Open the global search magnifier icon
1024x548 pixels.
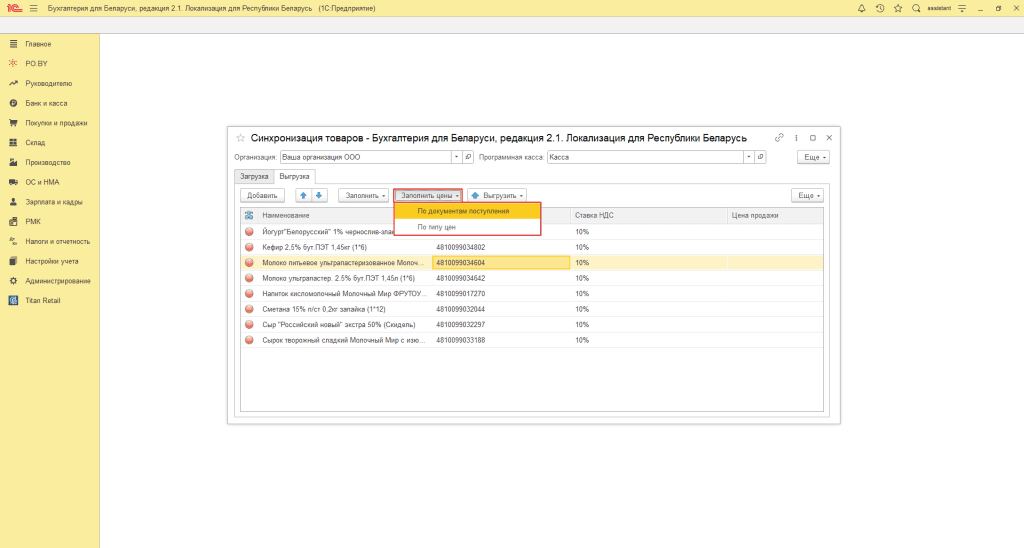[x=916, y=8]
